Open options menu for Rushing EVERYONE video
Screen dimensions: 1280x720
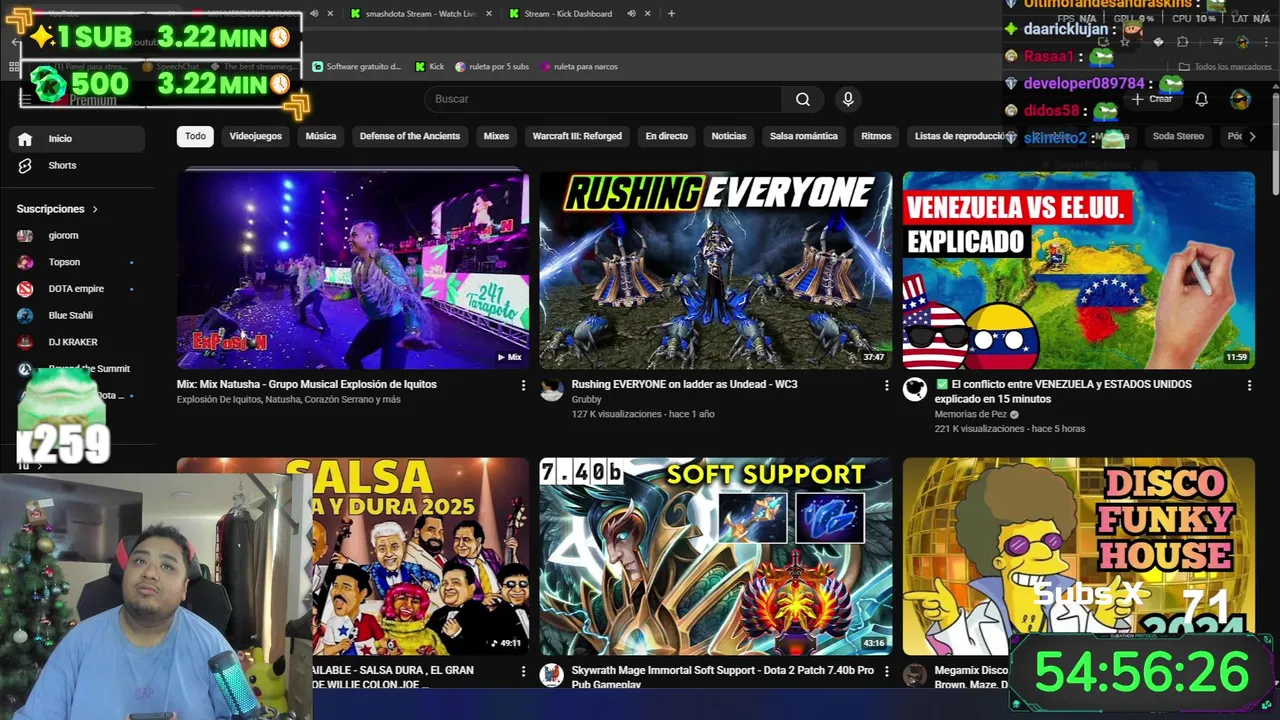tap(886, 385)
